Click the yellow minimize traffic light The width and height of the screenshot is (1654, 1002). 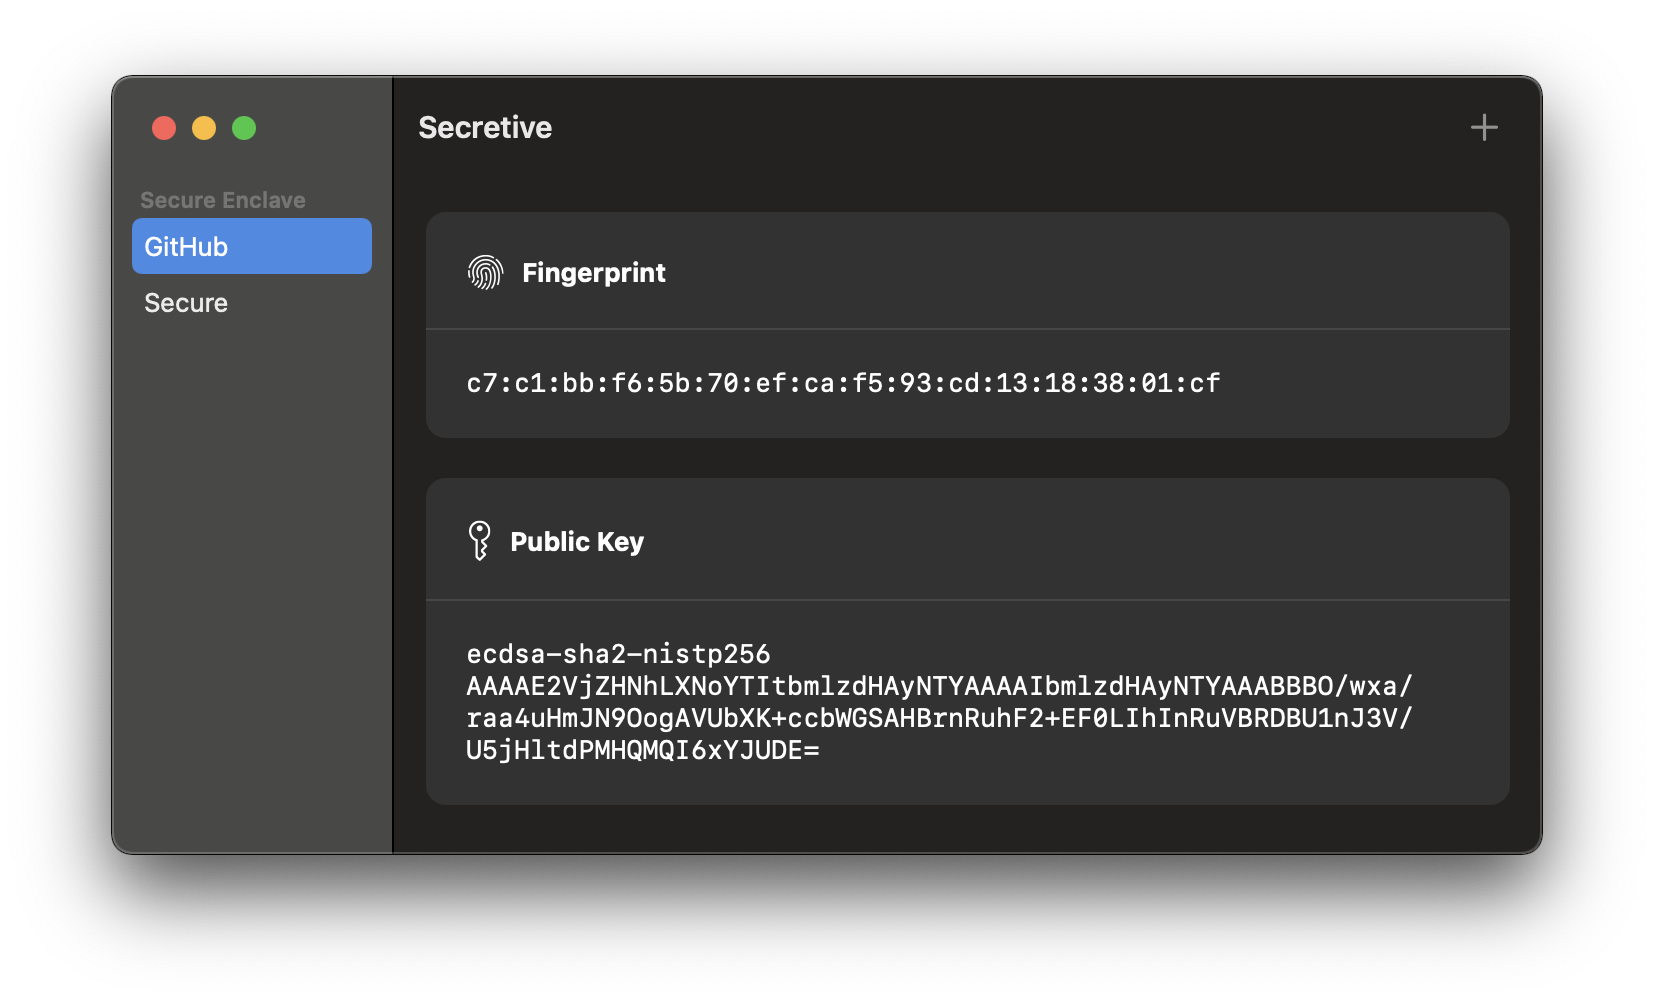tap(203, 128)
